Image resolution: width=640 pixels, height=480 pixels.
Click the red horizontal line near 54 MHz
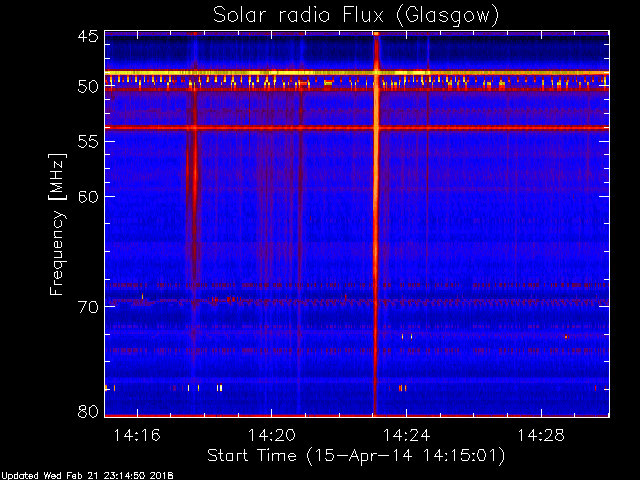point(357,128)
